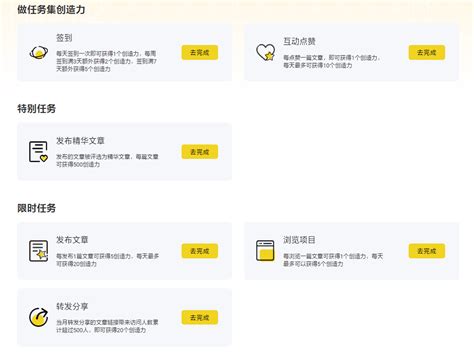The height and width of the screenshot is (361, 474).
Task: Click the 限时任务 section heading
Action: (36, 208)
